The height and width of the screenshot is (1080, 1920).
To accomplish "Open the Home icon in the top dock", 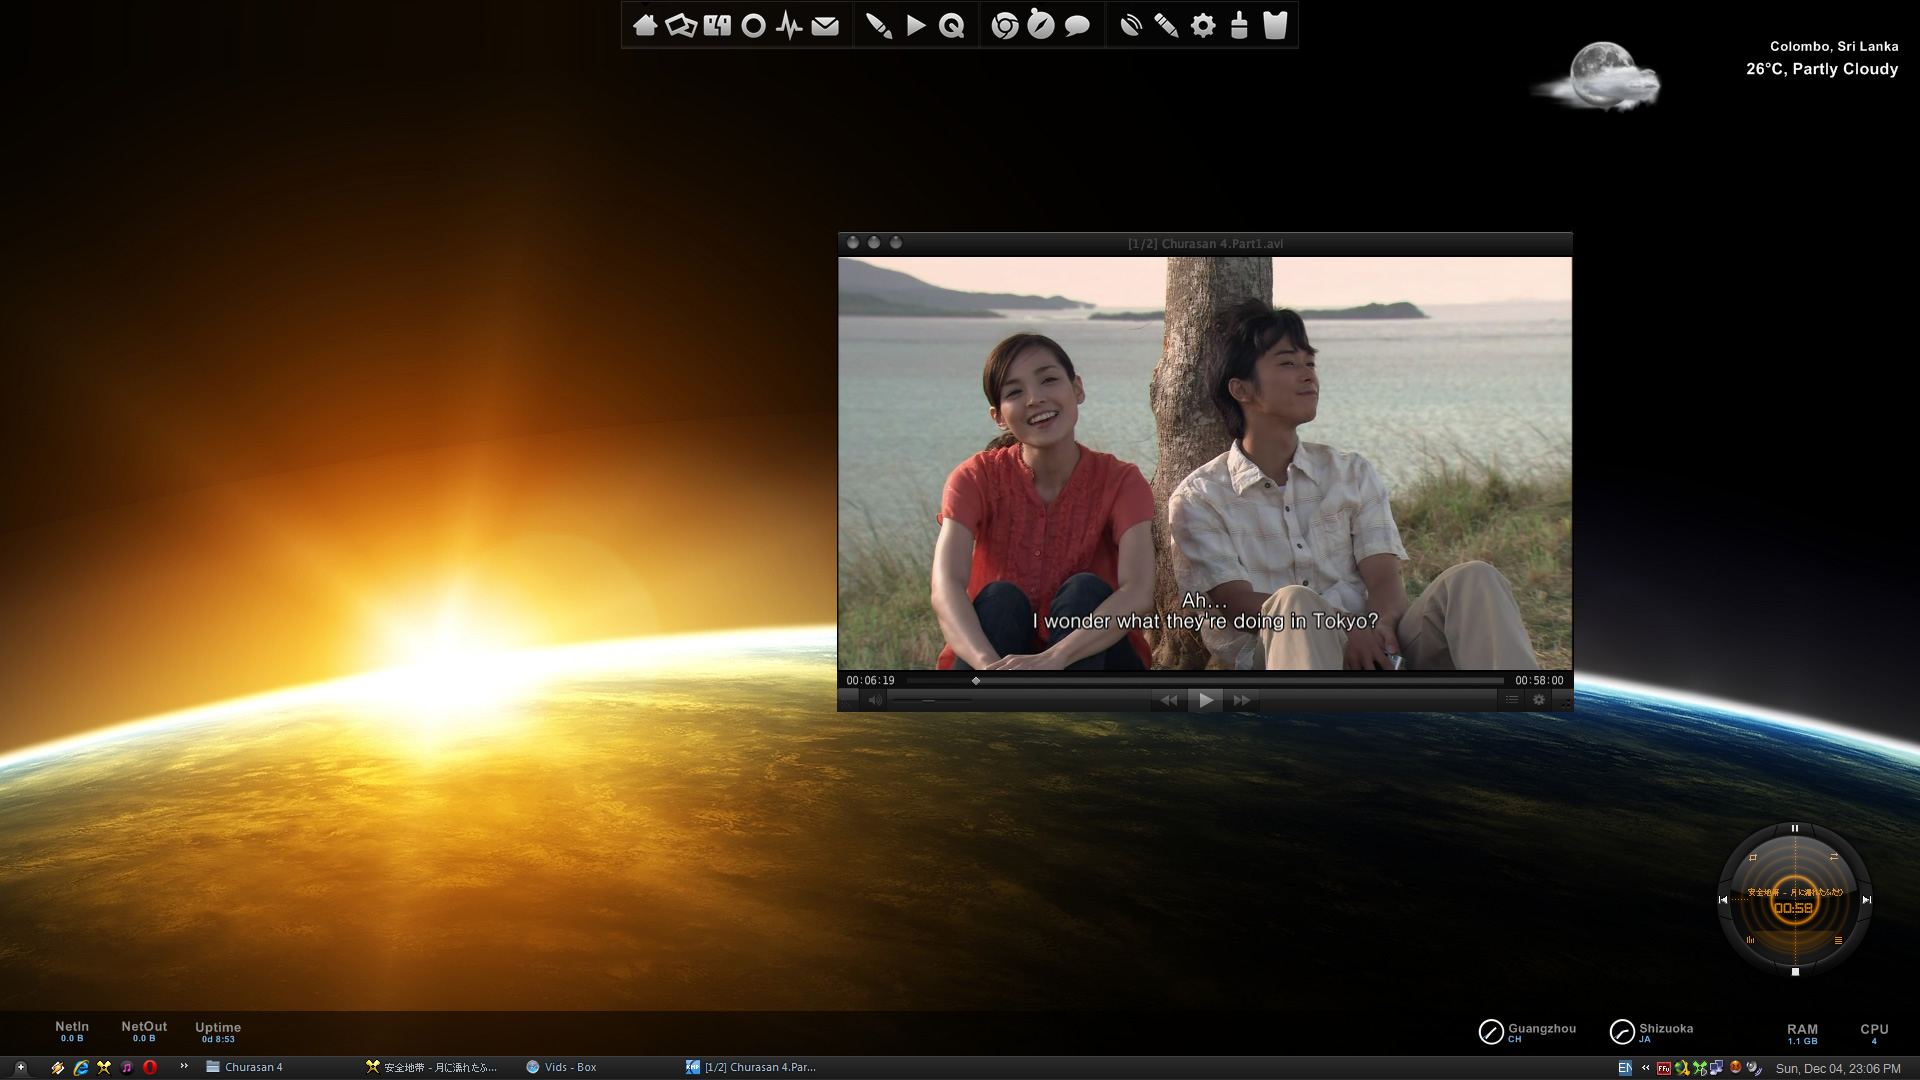I will [645, 26].
